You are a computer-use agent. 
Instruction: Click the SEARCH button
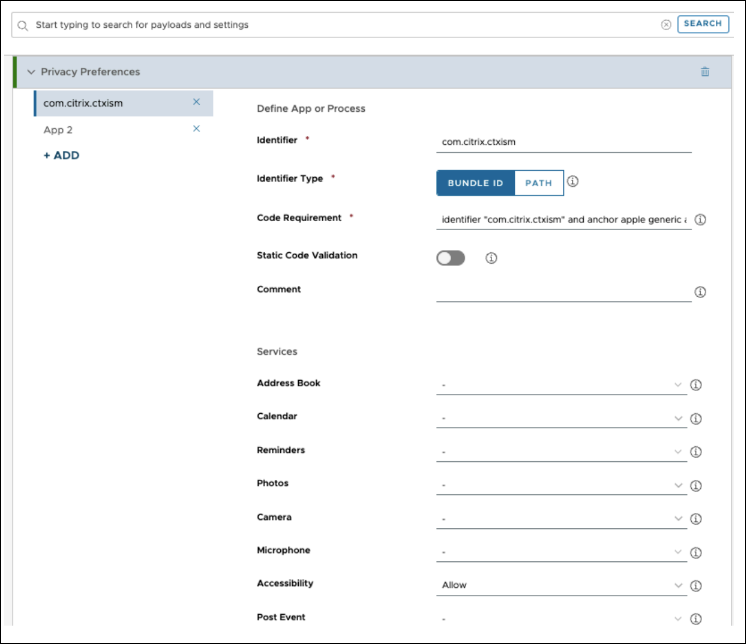[703, 24]
